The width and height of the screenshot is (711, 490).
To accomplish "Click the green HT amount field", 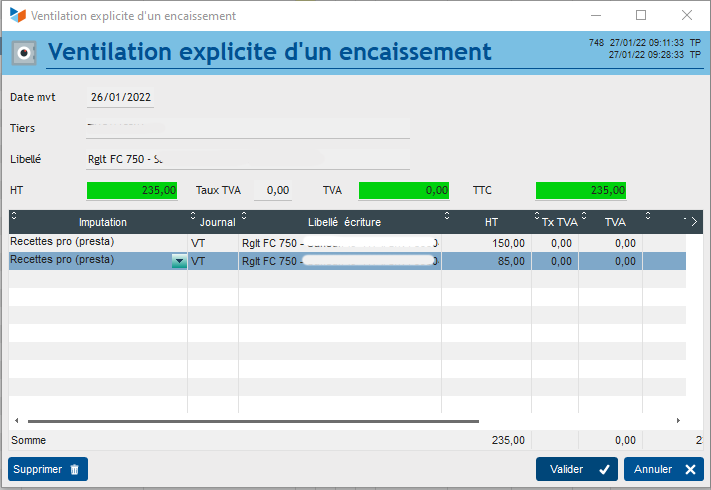I will click(132, 190).
